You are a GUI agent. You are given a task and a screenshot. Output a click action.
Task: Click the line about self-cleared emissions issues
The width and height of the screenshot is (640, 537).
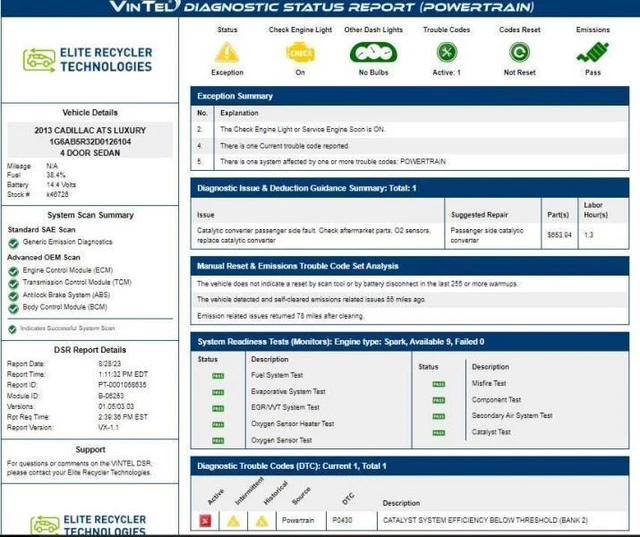point(311,300)
